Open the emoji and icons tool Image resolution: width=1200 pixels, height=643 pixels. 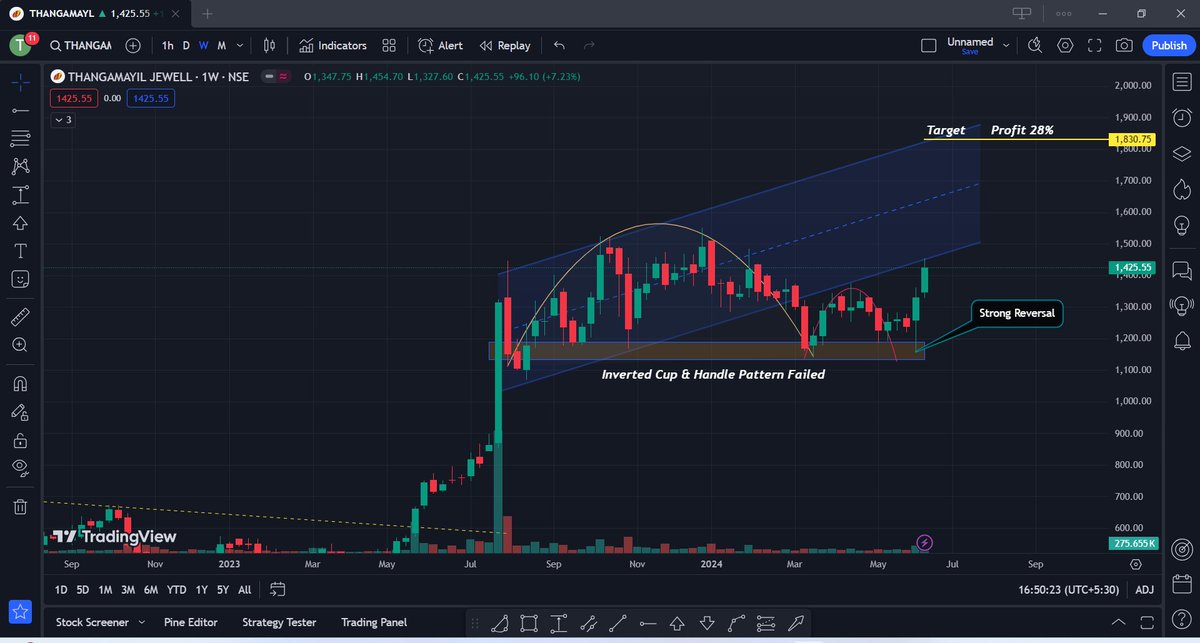click(x=20, y=278)
